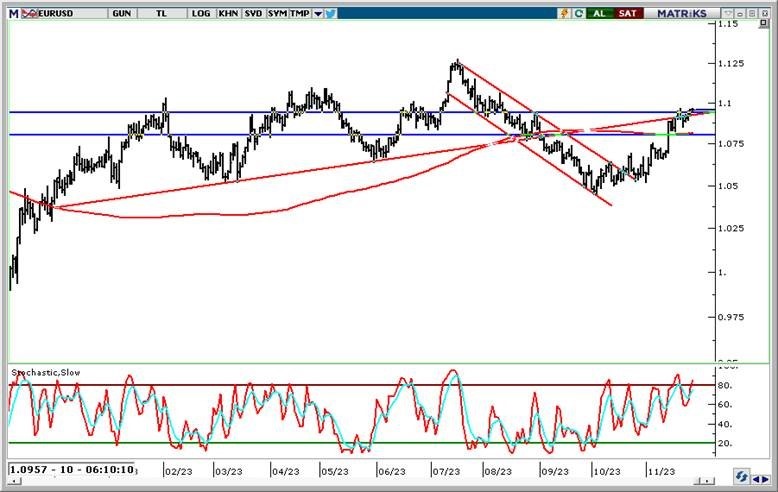Open the TL currency dropdown
Screen dimensions: 778x492
(x=160, y=13)
